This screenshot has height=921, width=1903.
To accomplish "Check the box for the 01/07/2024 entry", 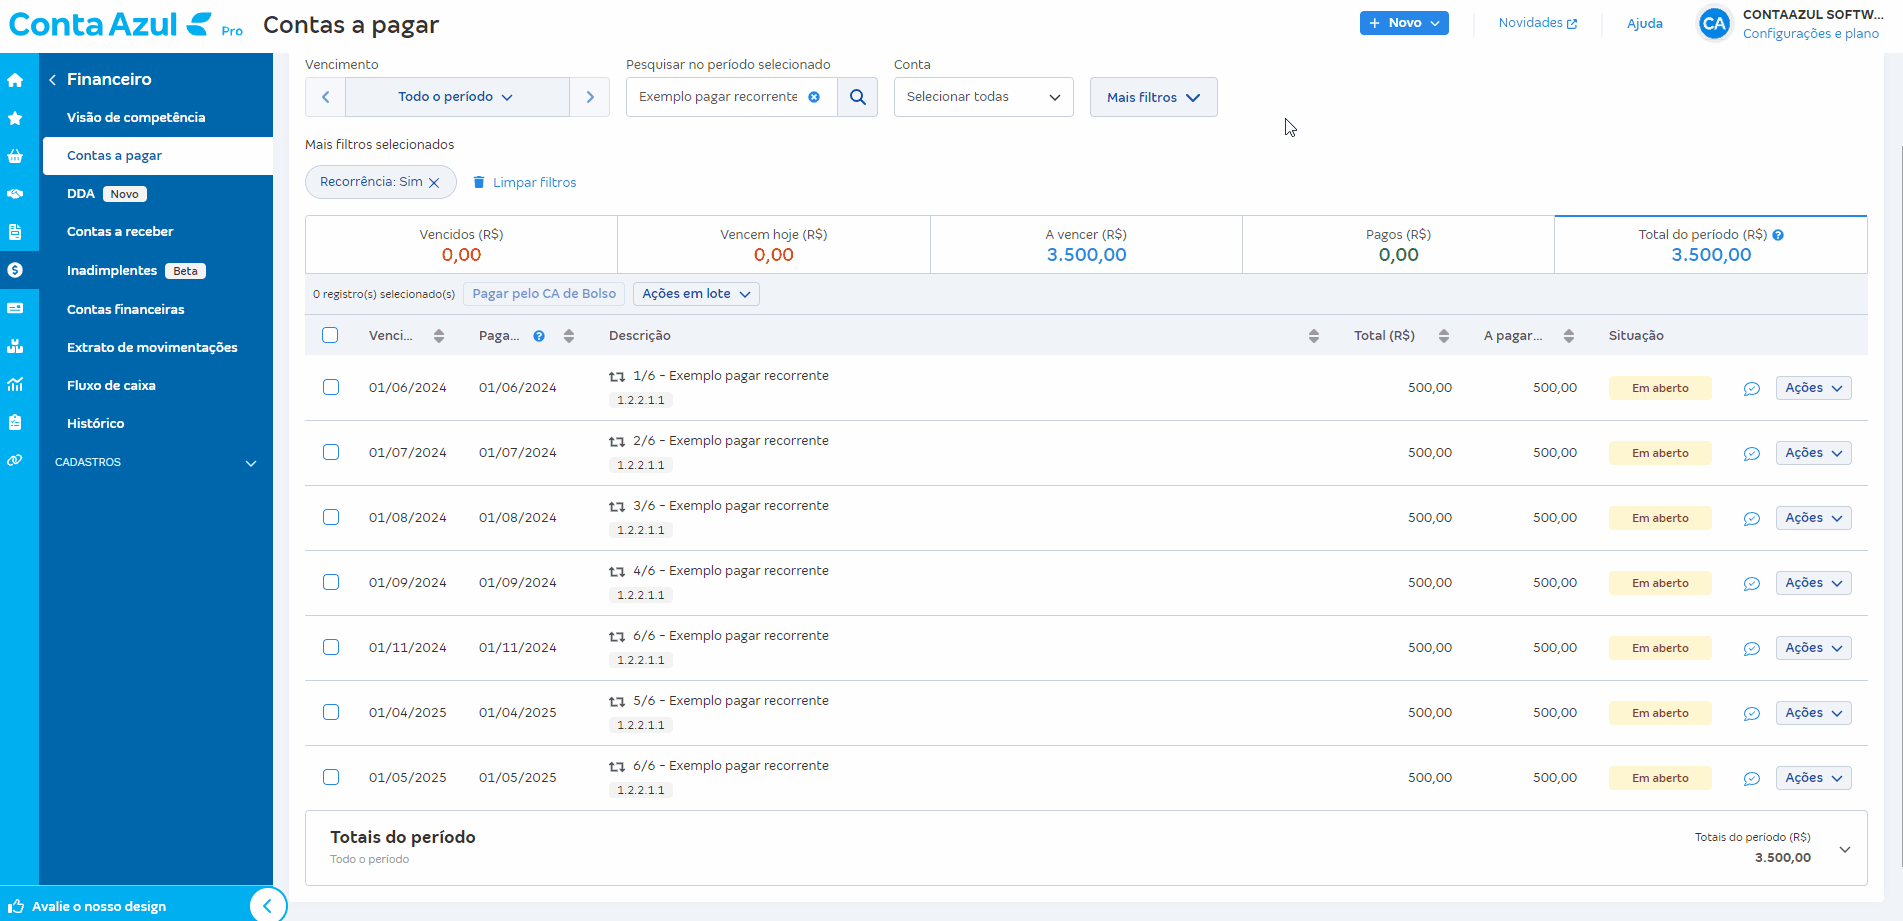I will [331, 453].
